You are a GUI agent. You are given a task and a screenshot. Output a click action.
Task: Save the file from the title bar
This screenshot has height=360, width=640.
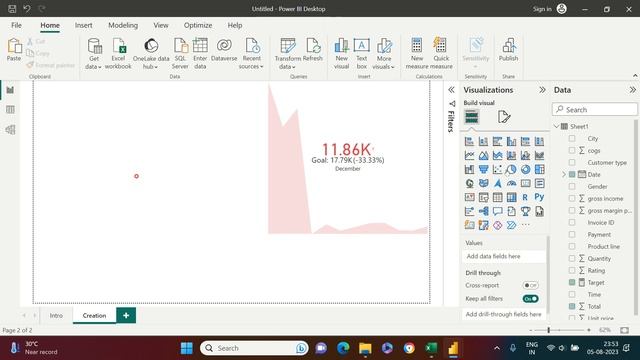pos(12,9)
